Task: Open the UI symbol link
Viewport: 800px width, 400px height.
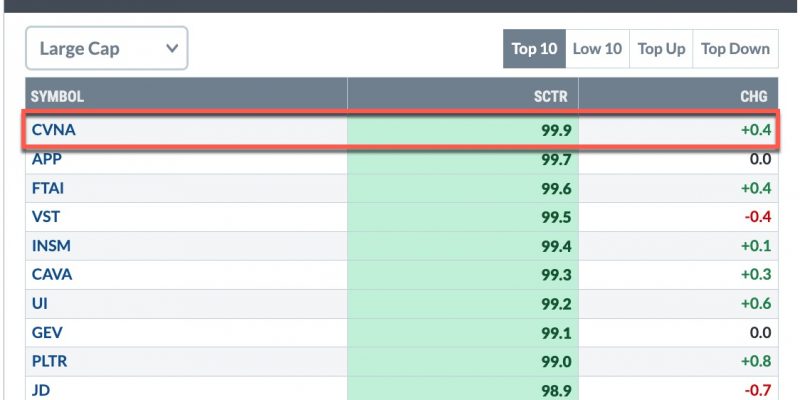Action: (39, 304)
